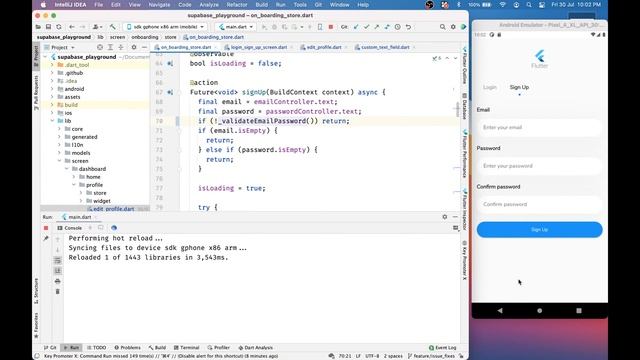This screenshot has height=360, width=640.
Task: Expand the core folder
Action: pos(59,129)
